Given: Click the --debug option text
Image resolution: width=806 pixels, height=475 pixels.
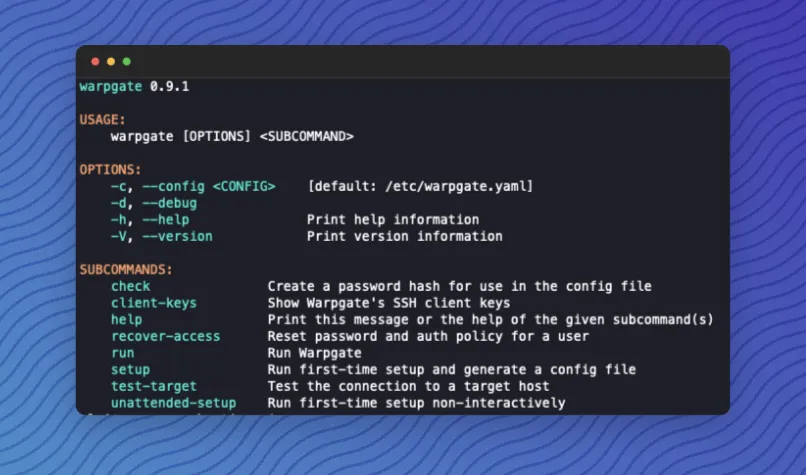Looking at the screenshot, I should 170,203.
